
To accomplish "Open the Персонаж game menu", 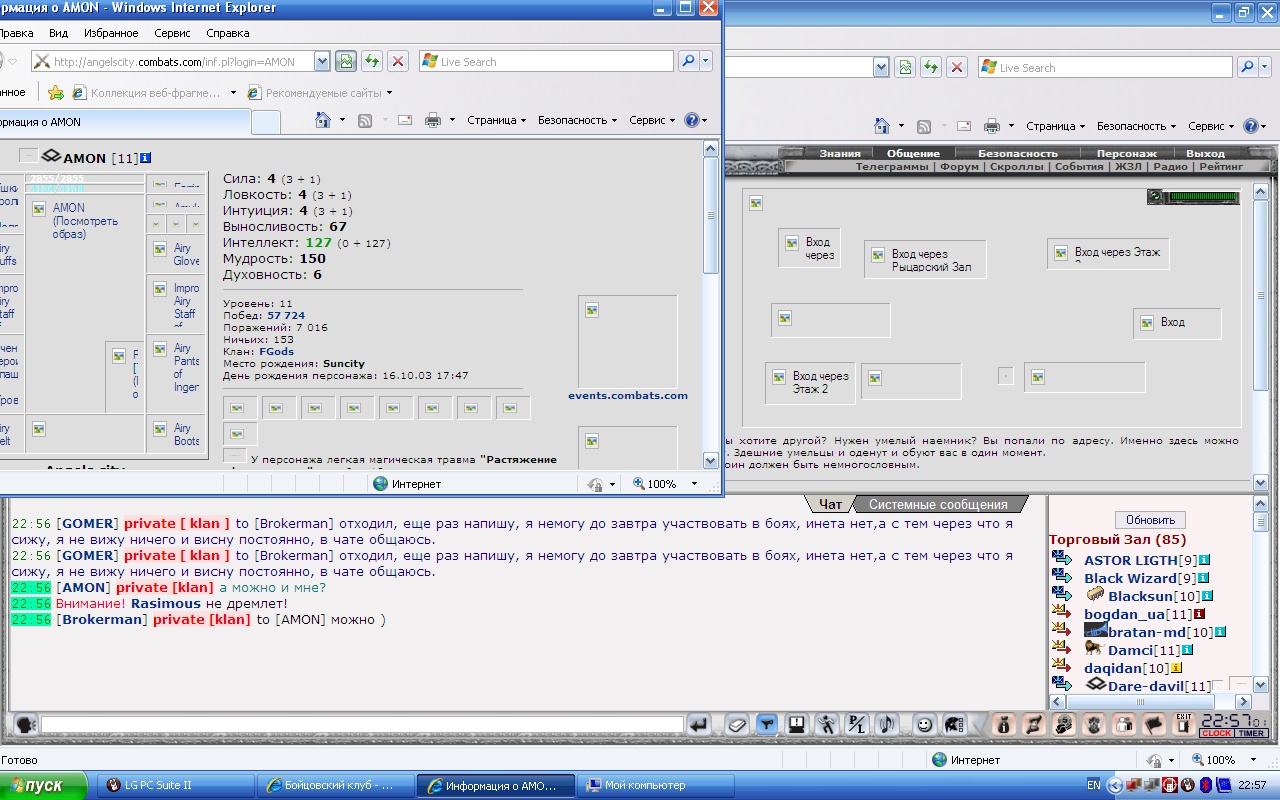I will pyautogui.click(x=1127, y=153).
